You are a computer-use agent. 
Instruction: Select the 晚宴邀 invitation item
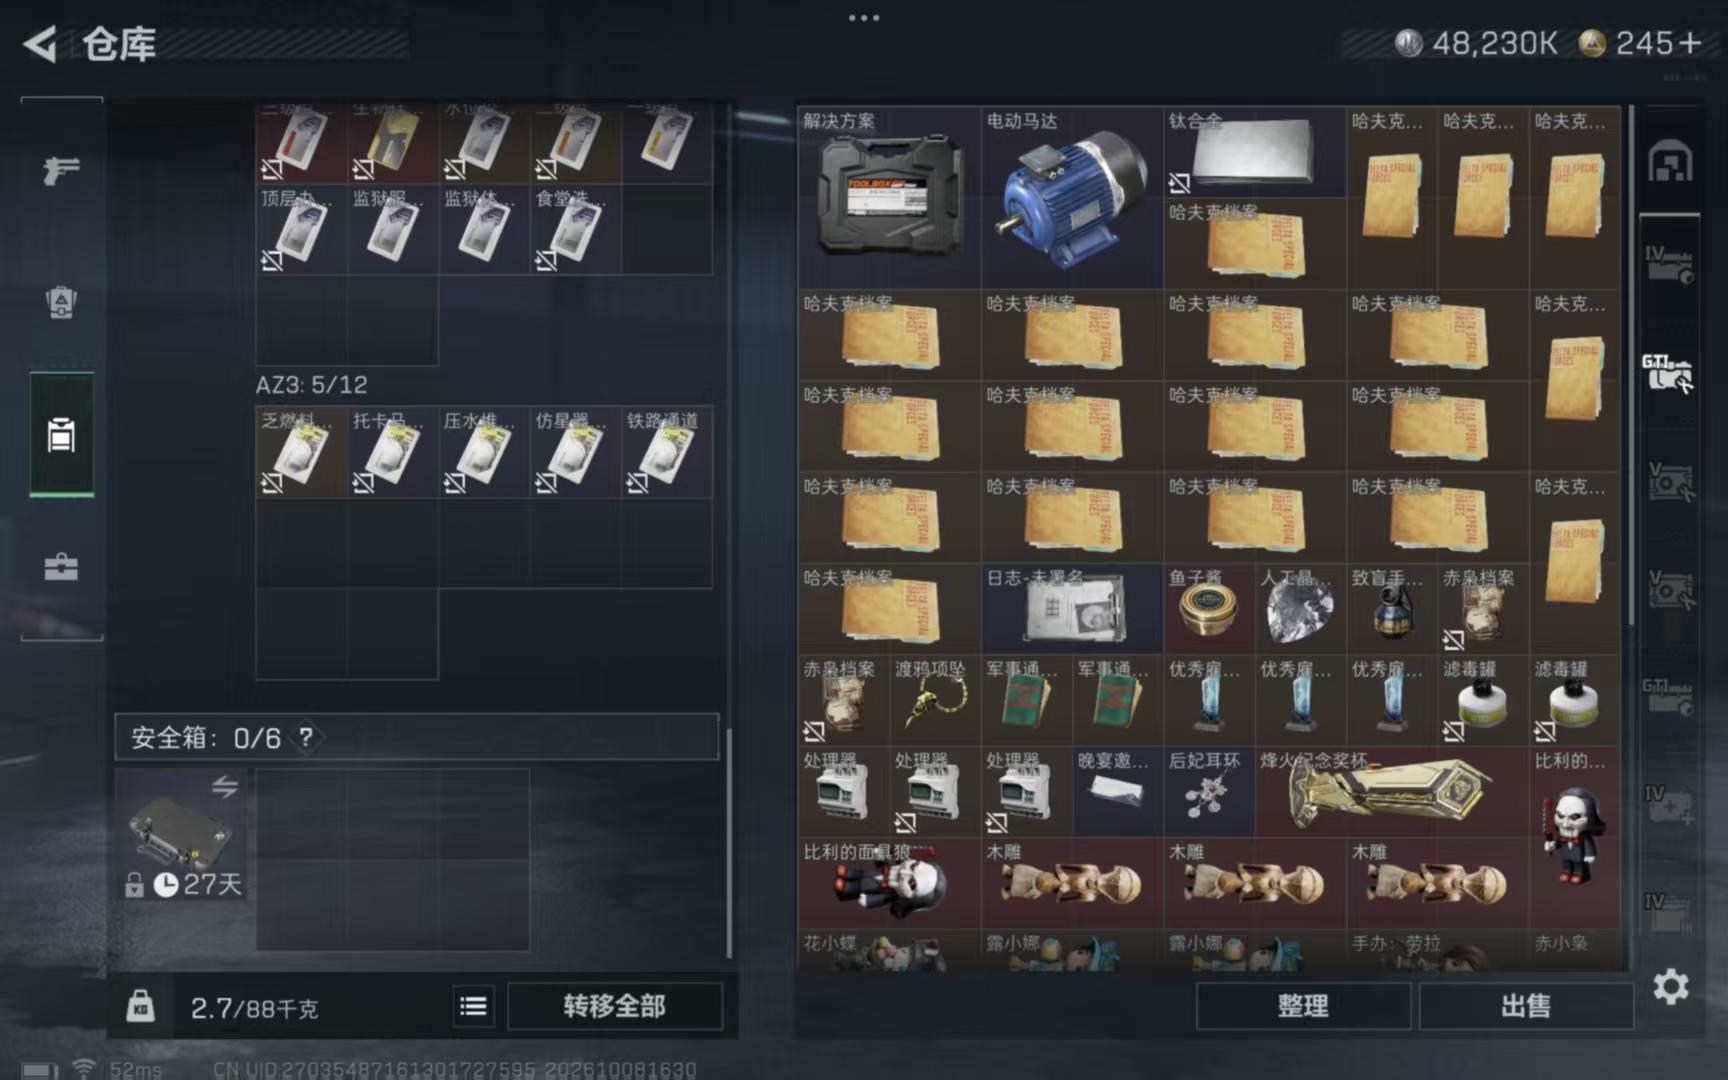1118,791
